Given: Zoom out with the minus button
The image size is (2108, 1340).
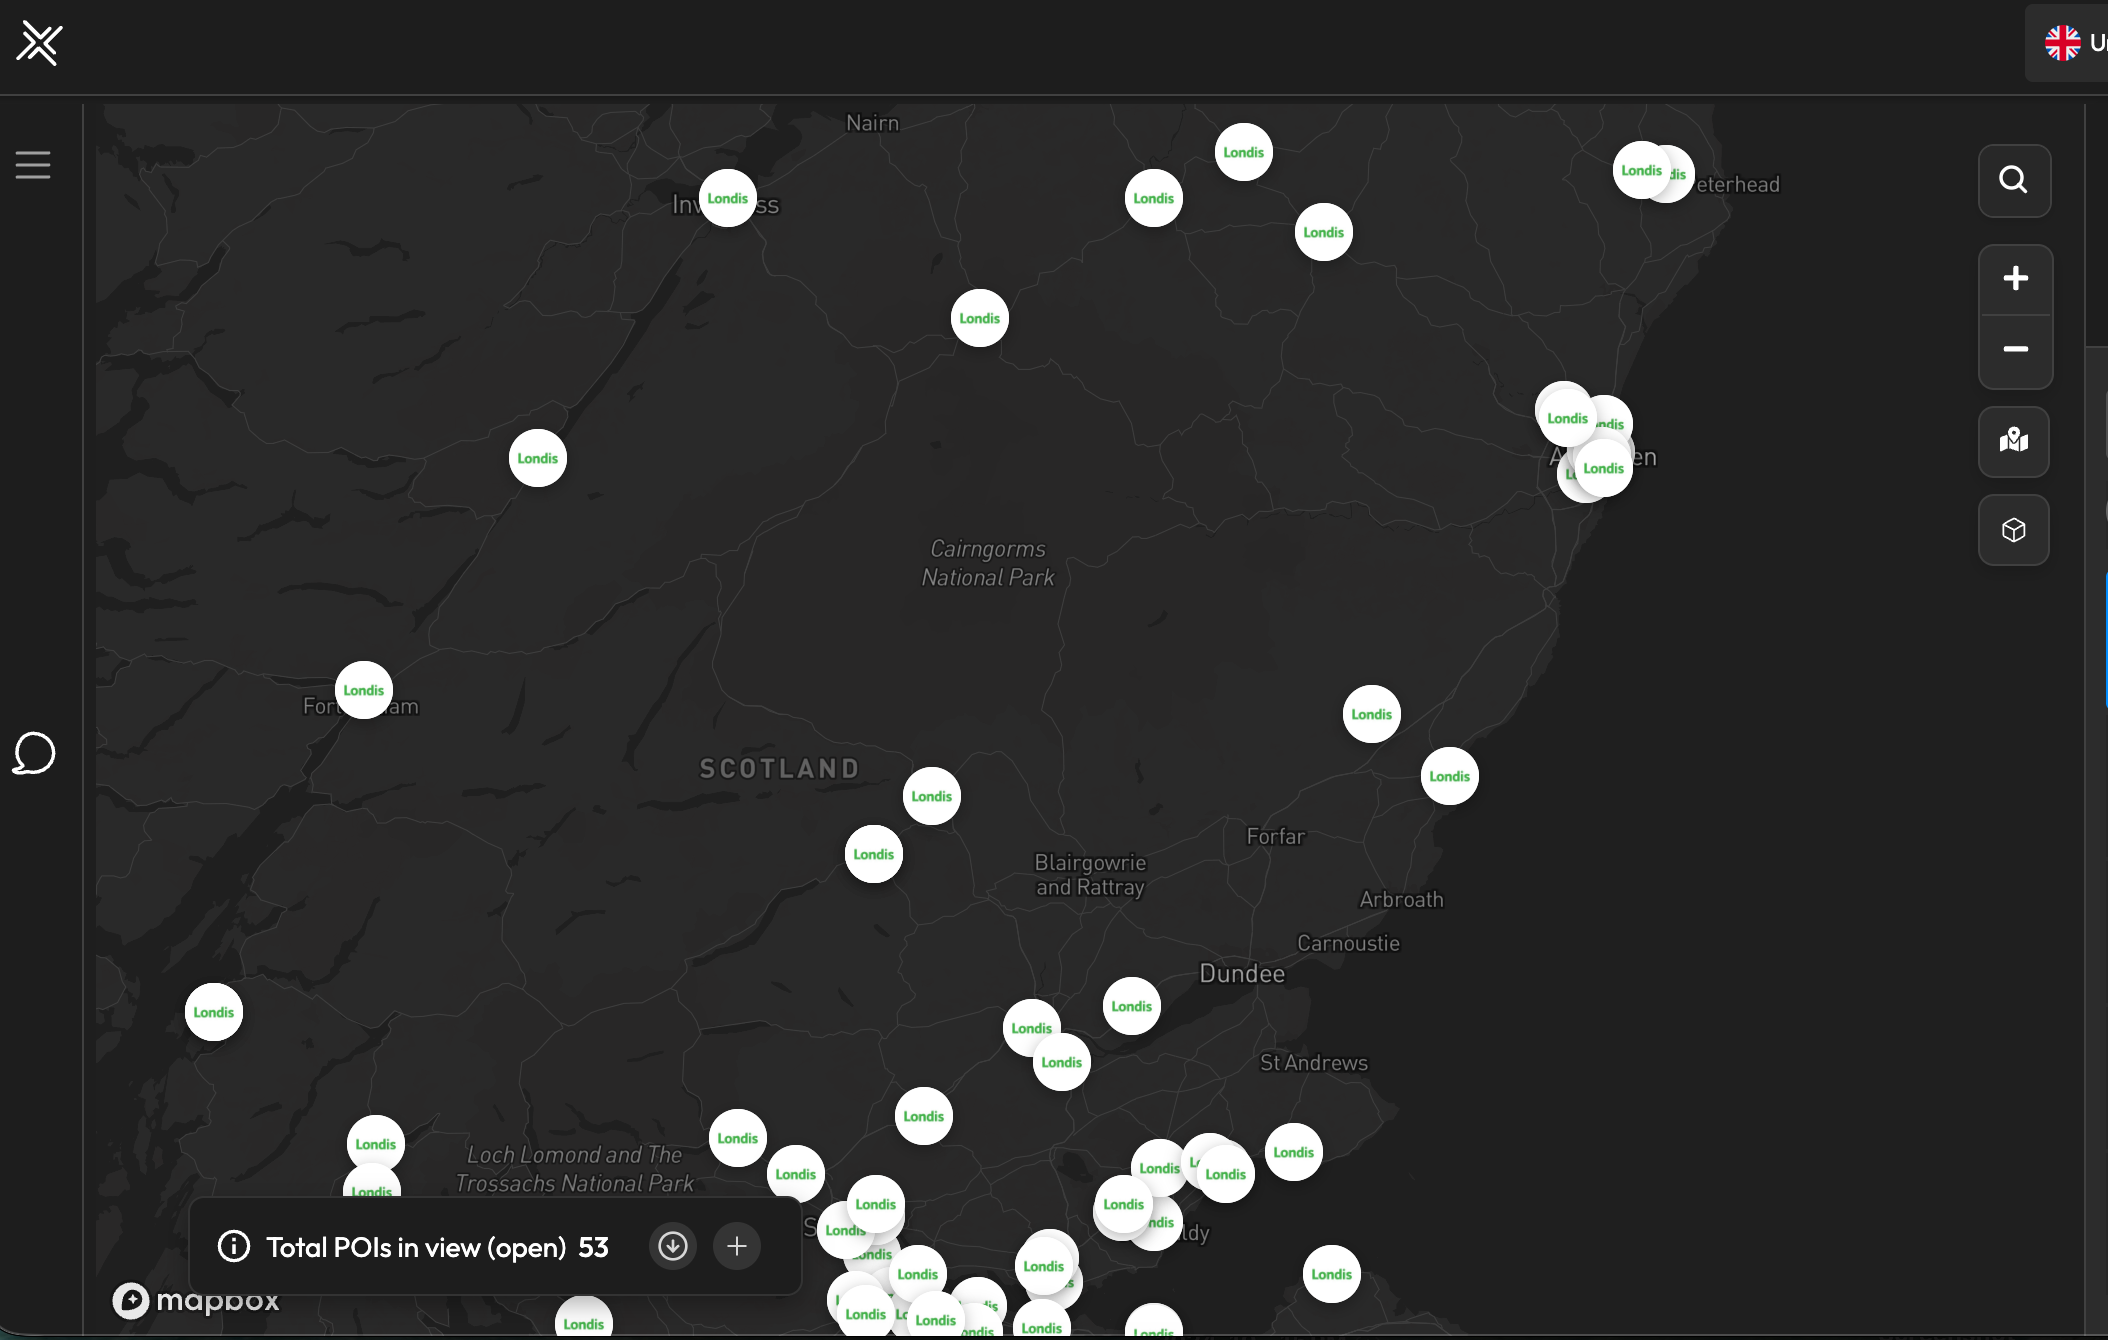Looking at the screenshot, I should (2015, 349).
